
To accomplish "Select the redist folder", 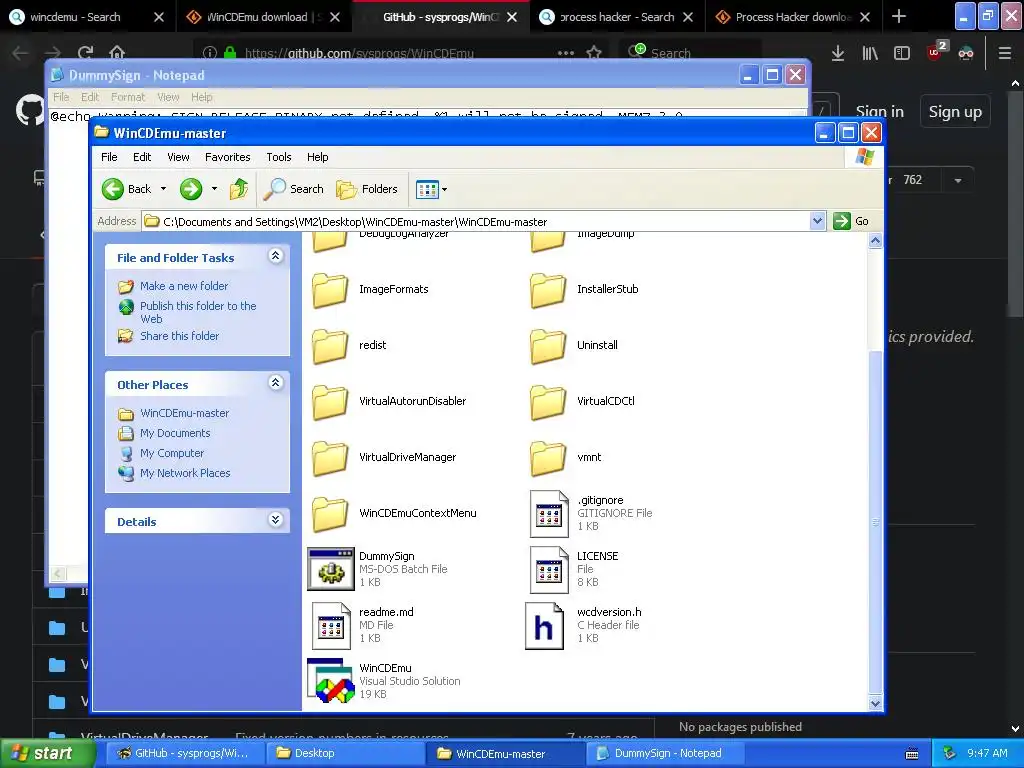I will click(x=350, y=345).
